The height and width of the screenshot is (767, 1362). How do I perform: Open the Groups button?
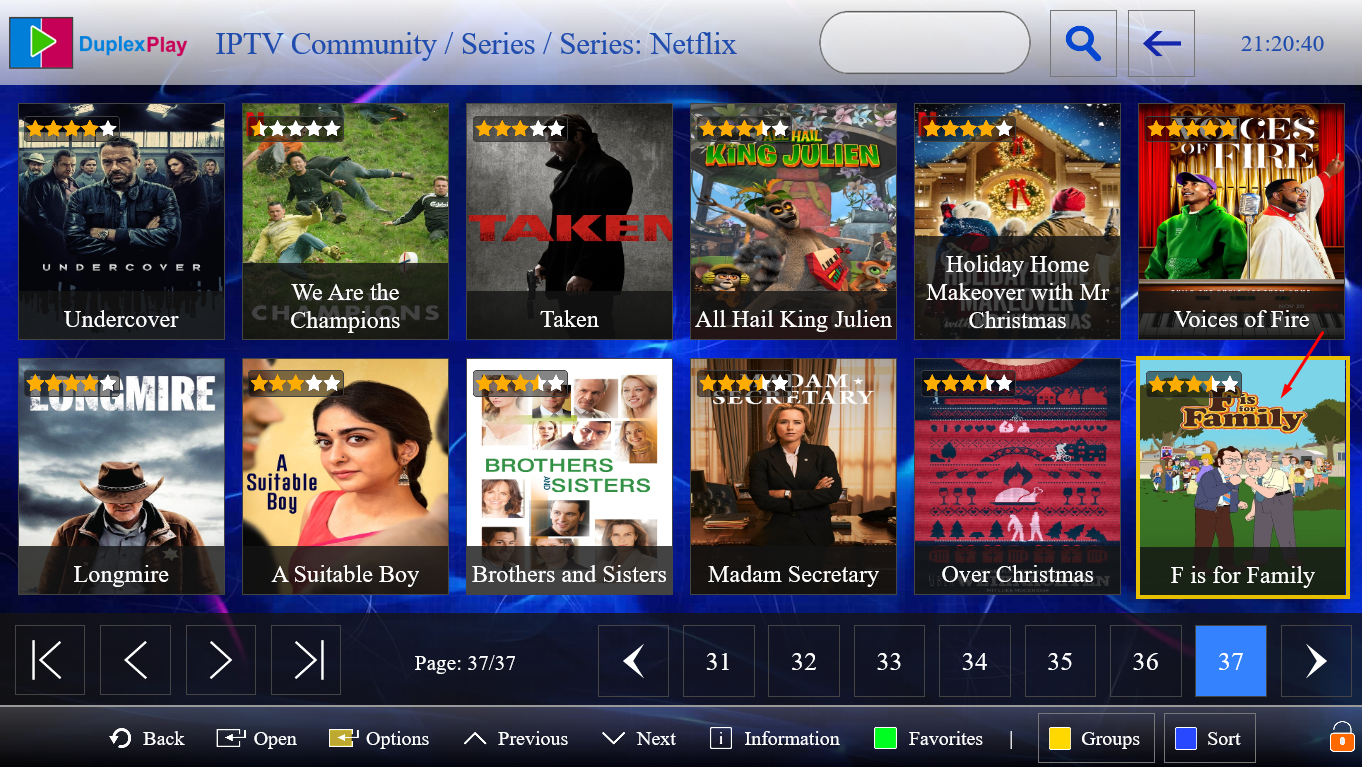(x=1096, y=739)
